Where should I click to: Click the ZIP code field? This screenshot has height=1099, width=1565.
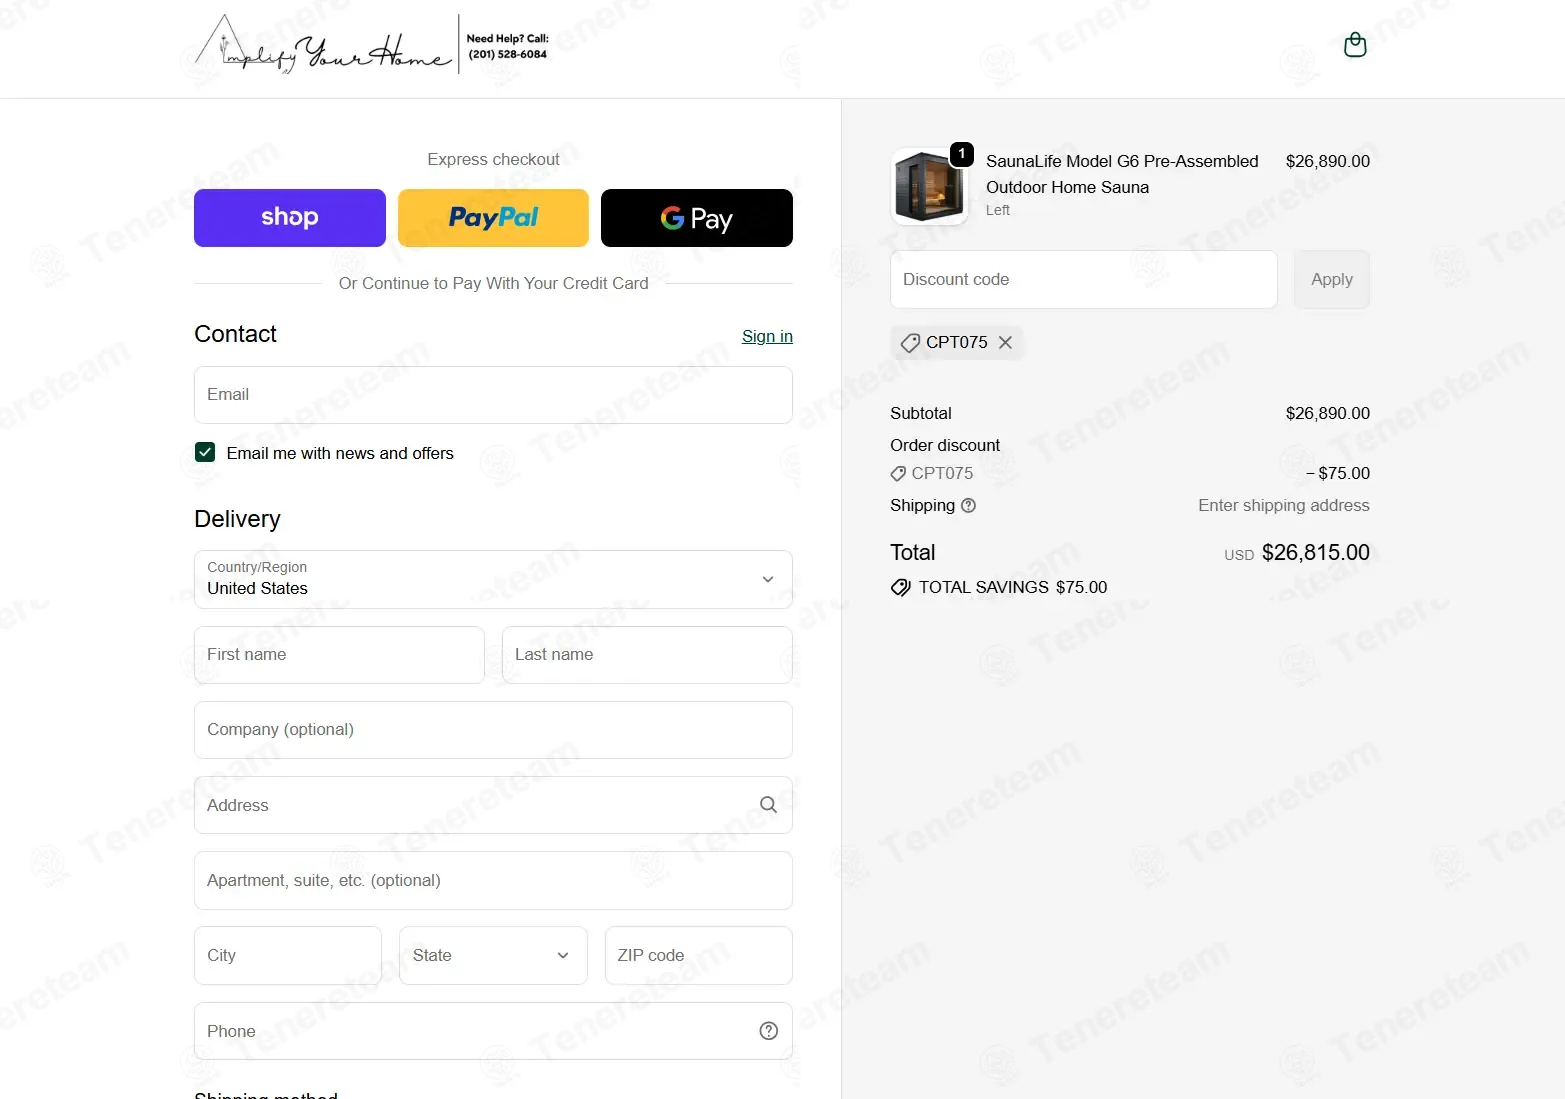coord(698,955)
